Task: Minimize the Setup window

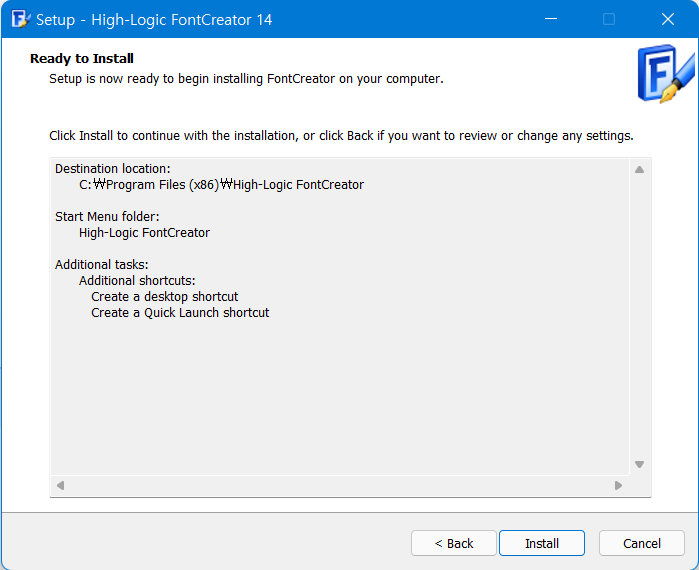Action: pos(551,19)
